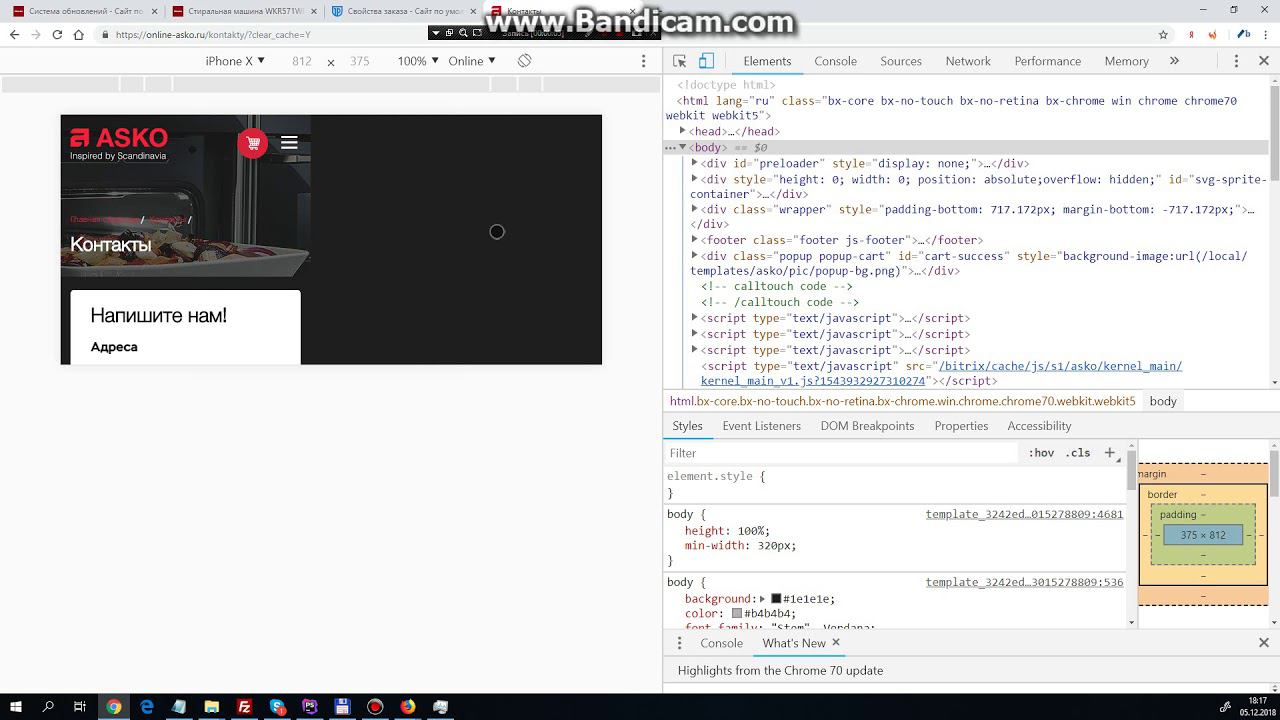Click the orange flame extension icon in Chrome toolbar
Viewport: 1280px width, 720px height.
click(x=1213, y=34)
